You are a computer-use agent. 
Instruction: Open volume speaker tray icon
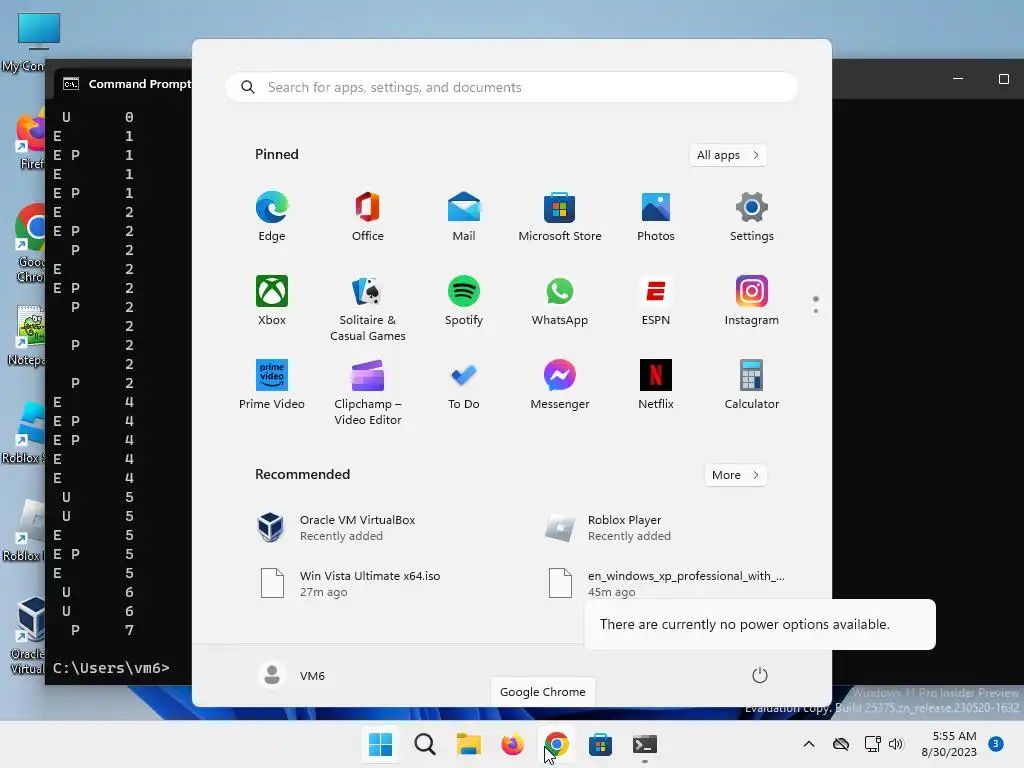click(x=896, y=744)
